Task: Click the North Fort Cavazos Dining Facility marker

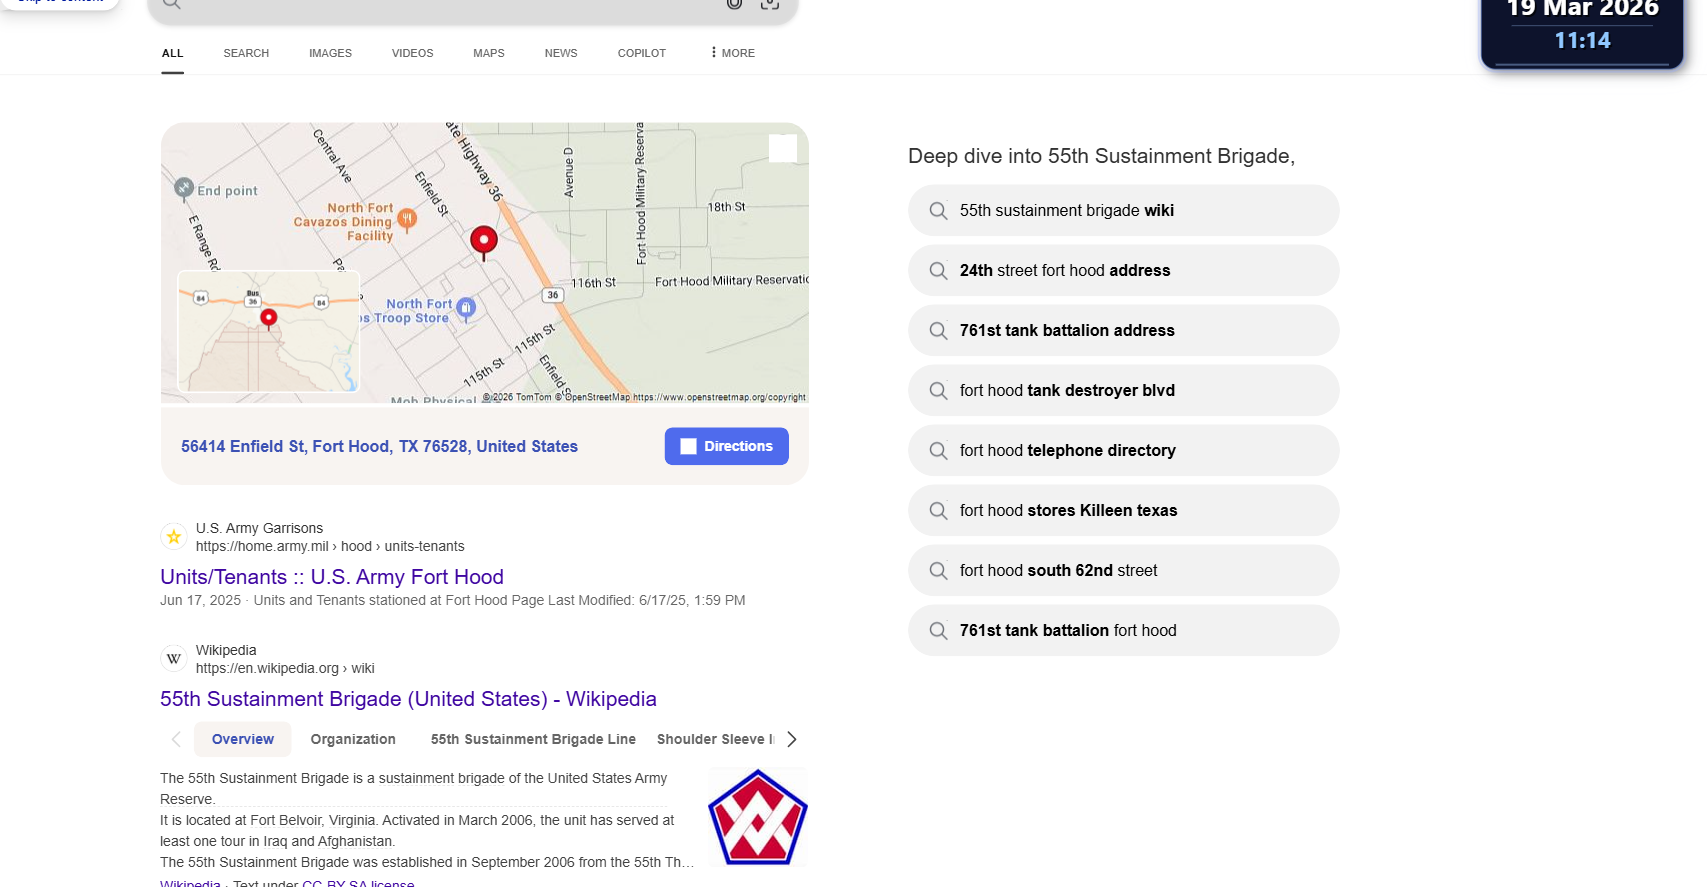Action: (407, 219)
